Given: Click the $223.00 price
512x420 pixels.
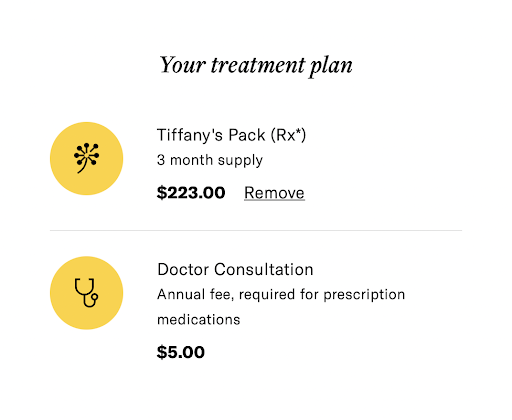Looking at the screenshot, I should click(x=191, y=193).
